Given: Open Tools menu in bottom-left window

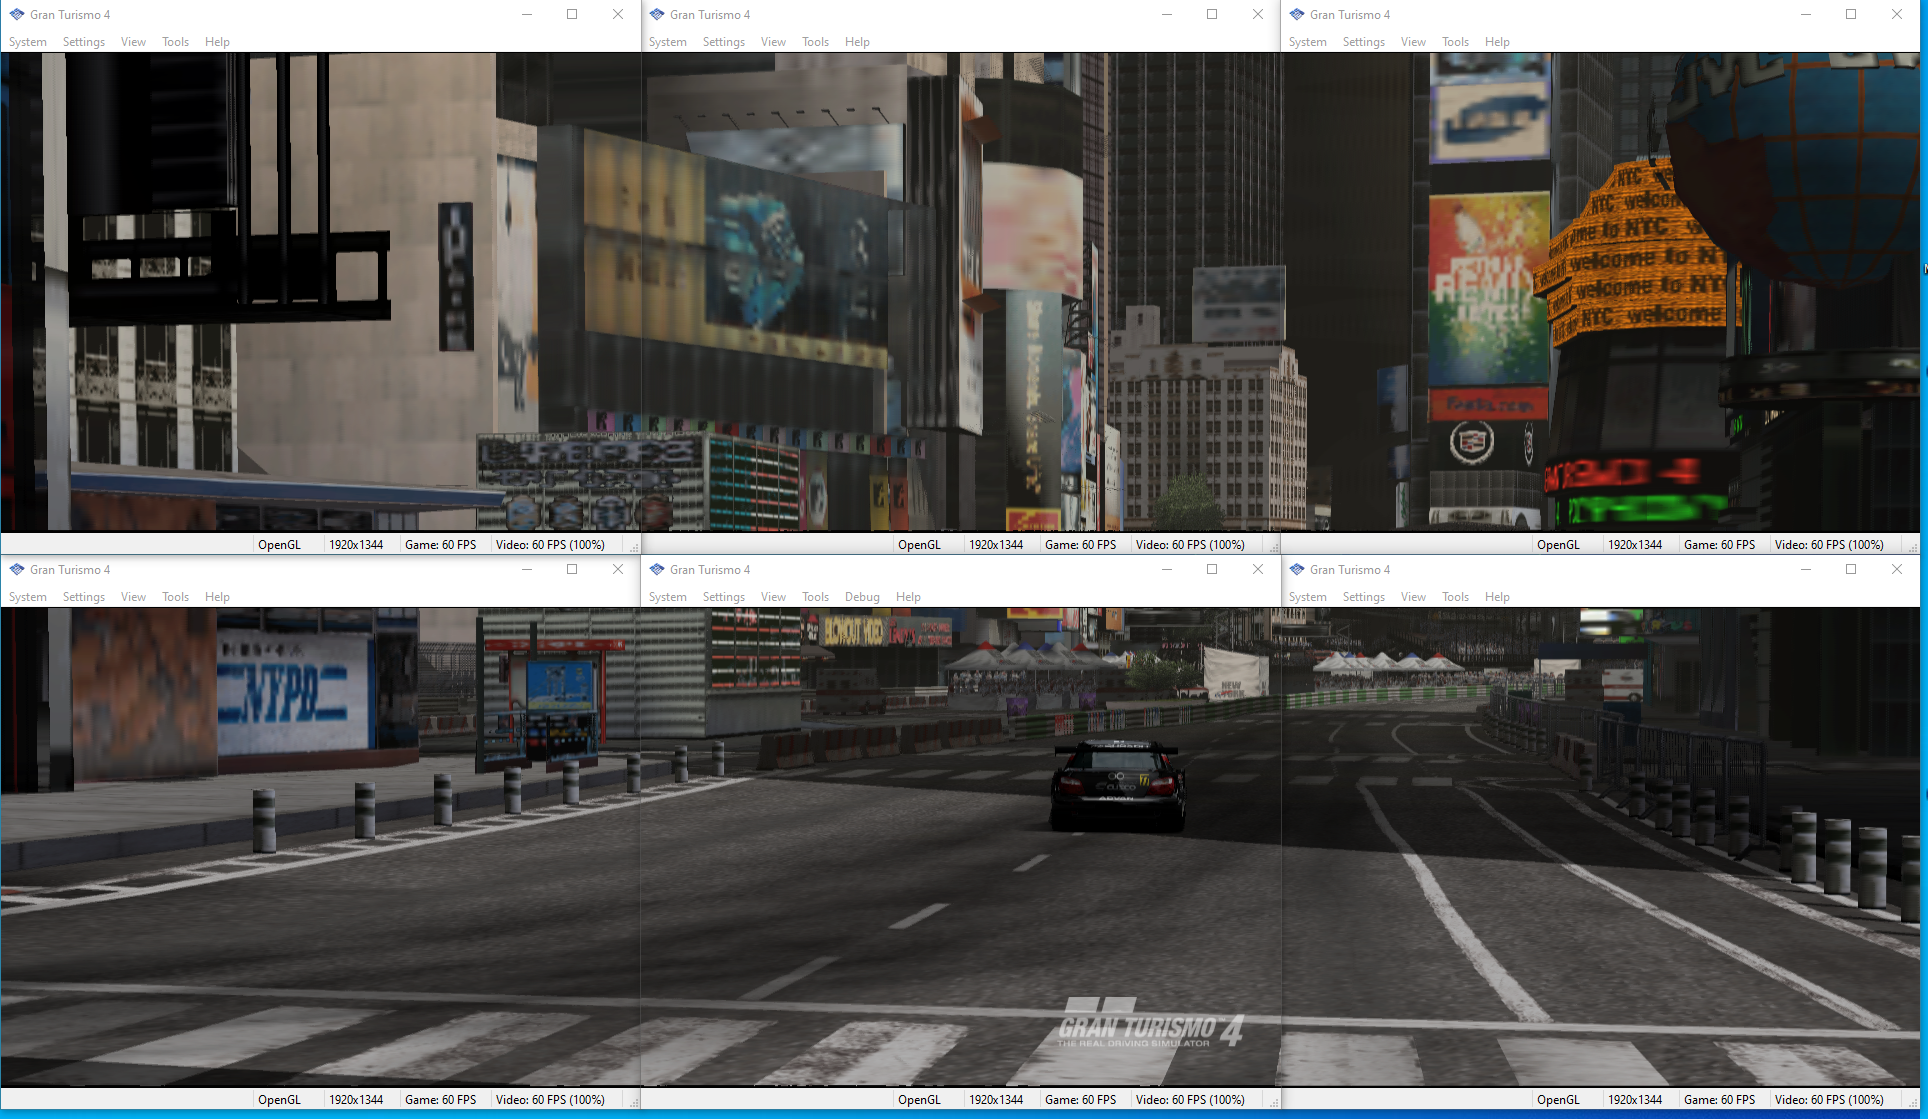Looking at the screenshot, I should pyautogui.click(x=176, y=597).
